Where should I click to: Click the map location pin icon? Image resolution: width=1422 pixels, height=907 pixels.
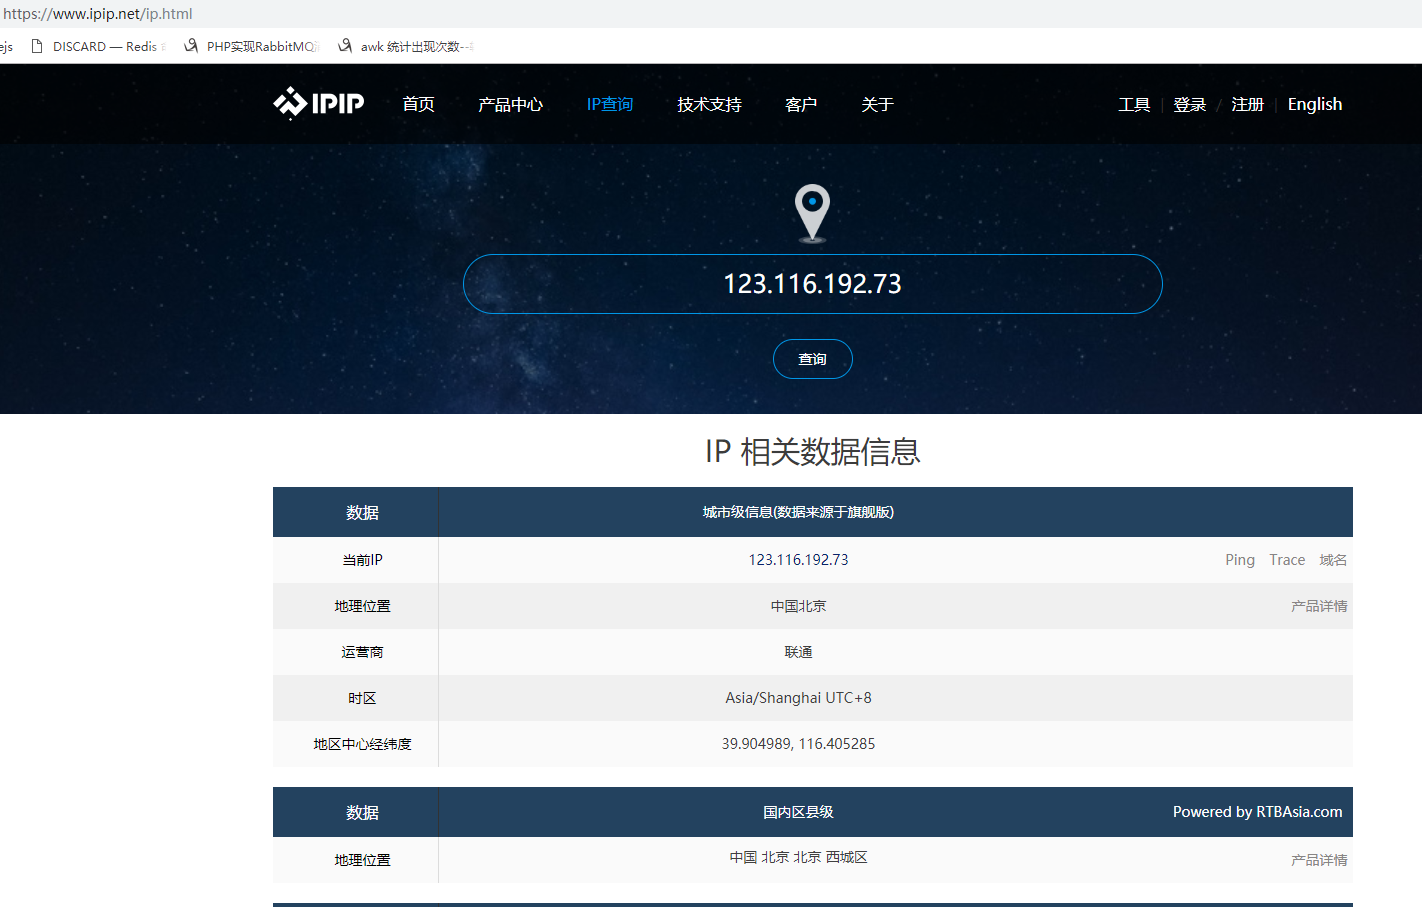pyautogui.click(x=812, y=212)
